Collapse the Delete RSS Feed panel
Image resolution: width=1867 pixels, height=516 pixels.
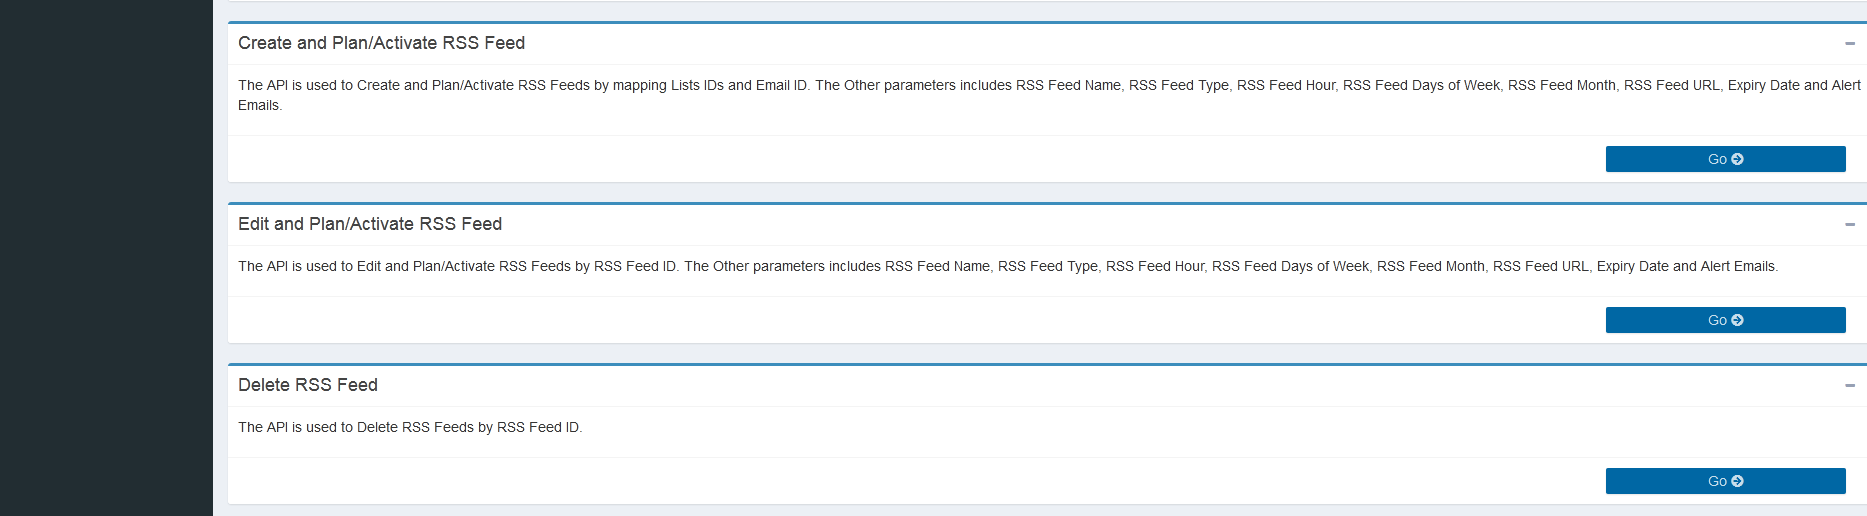coord(1849,386)
